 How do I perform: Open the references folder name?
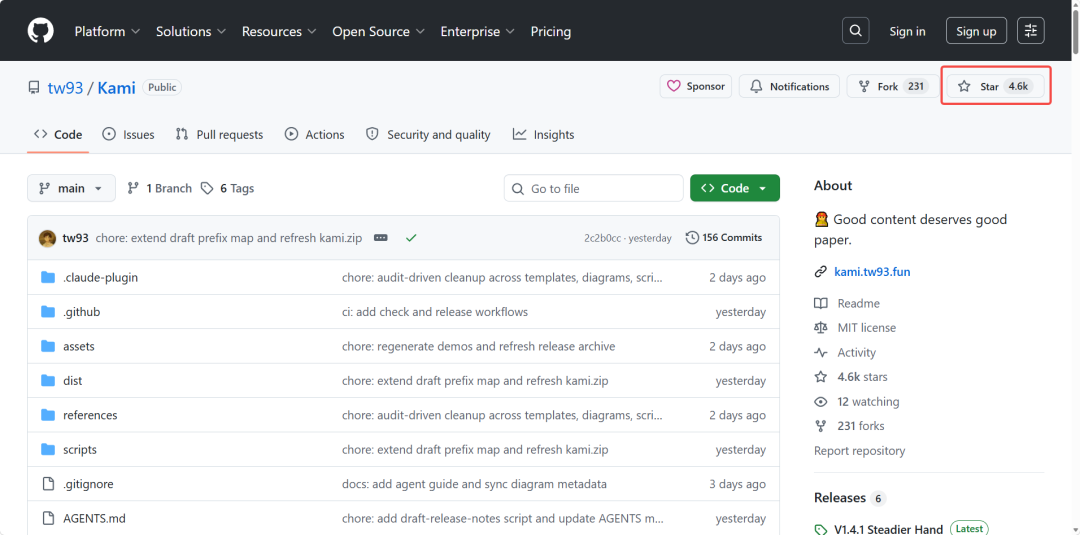(90, 415)
